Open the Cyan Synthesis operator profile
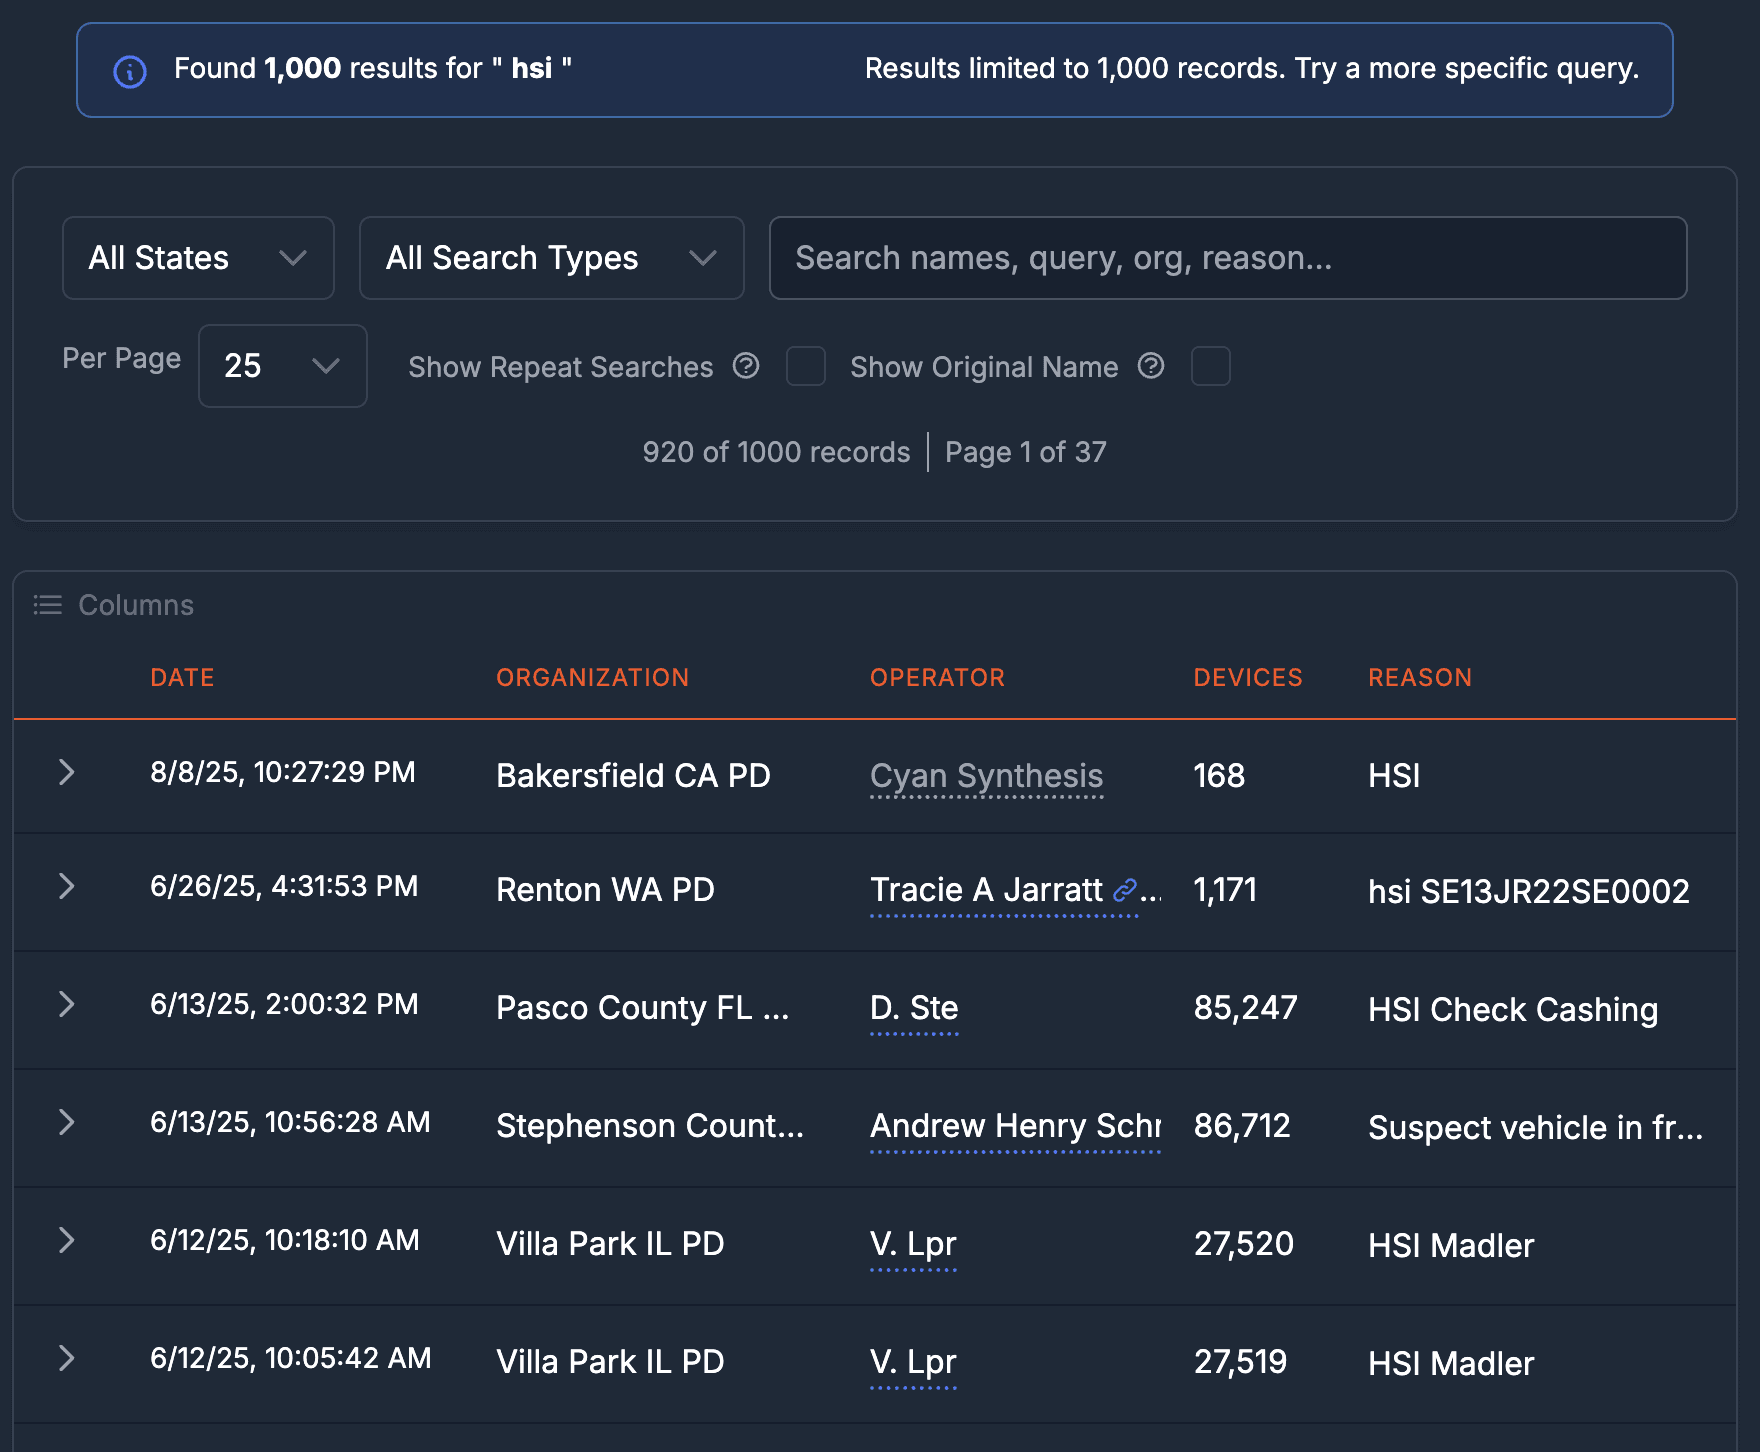Screen dimensions: 1760x1452 pyautogui.click(x=986, y=776)
